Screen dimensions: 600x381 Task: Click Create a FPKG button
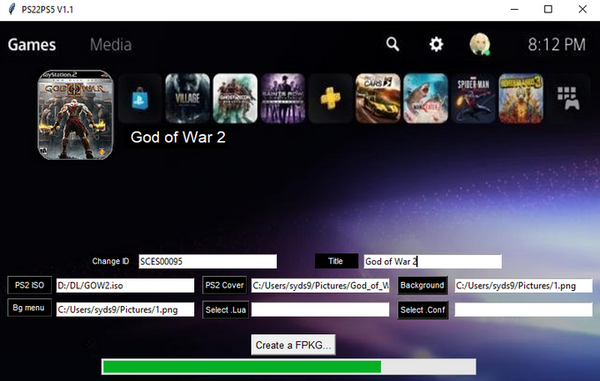point(293,345)
